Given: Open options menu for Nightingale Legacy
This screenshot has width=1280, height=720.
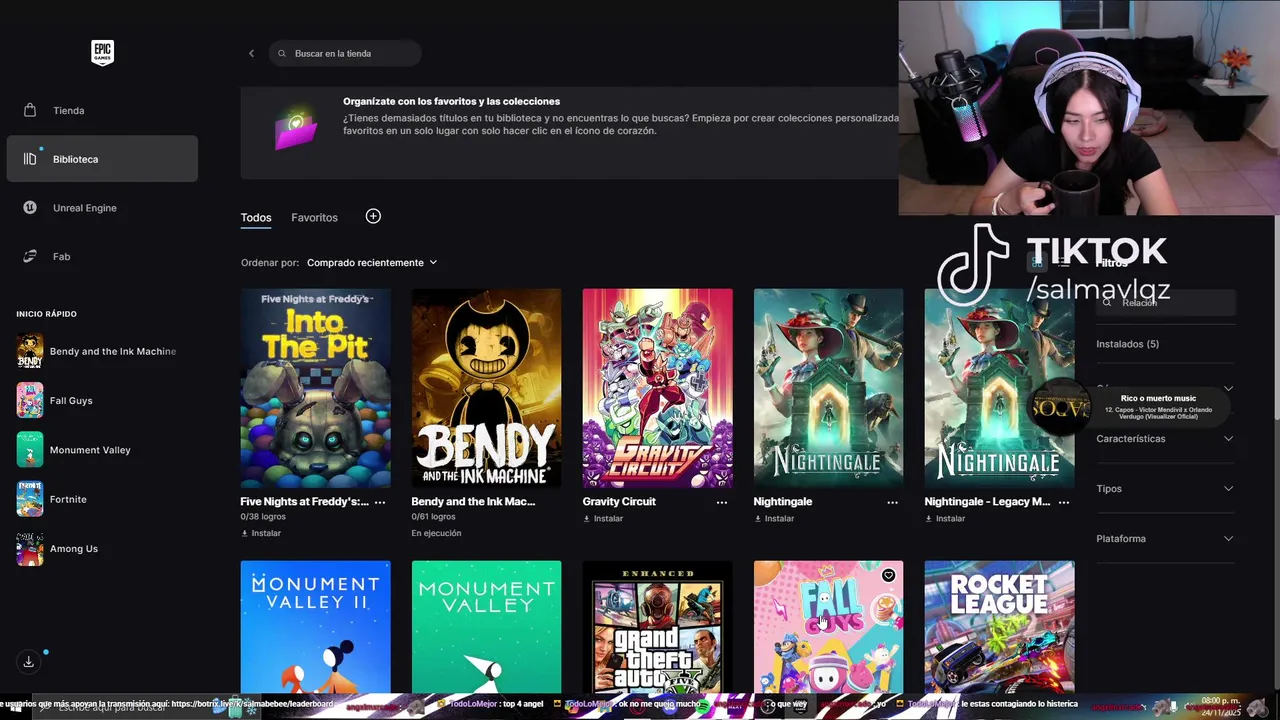Looking at the screenshot, I should tap(1064, 502).
